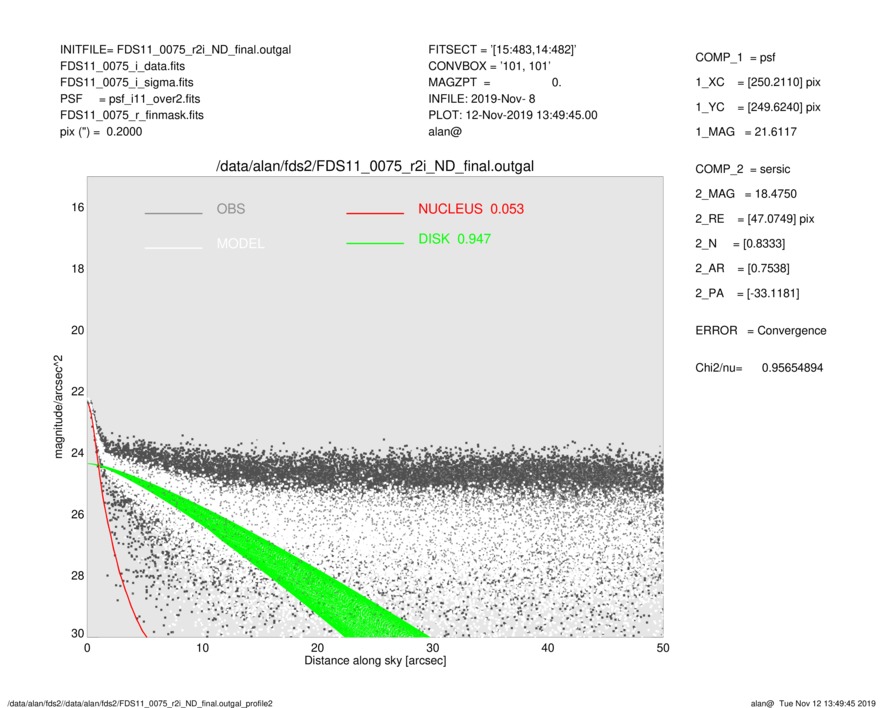Select the Chi2/nu value
The width and height of the screenshot is (885, 708).
792,368
